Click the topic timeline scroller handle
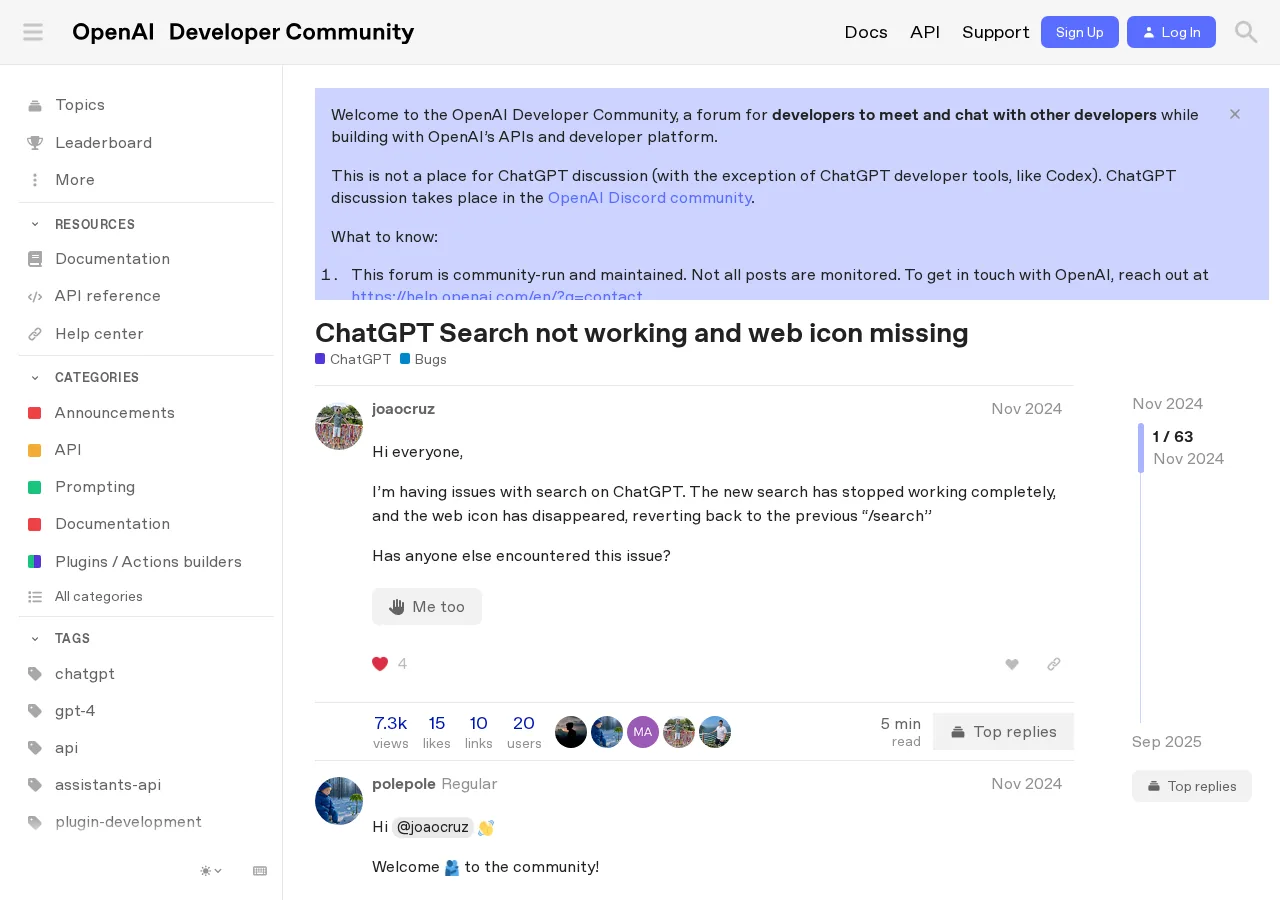The image size is (1280, 900). pyautogui.click(x=1141, y=448)
